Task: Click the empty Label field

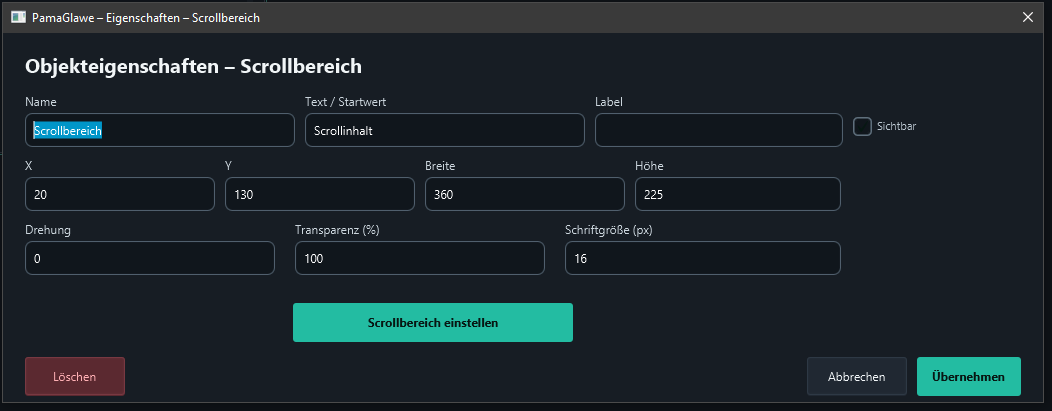Action: click(x=719, y=130)
